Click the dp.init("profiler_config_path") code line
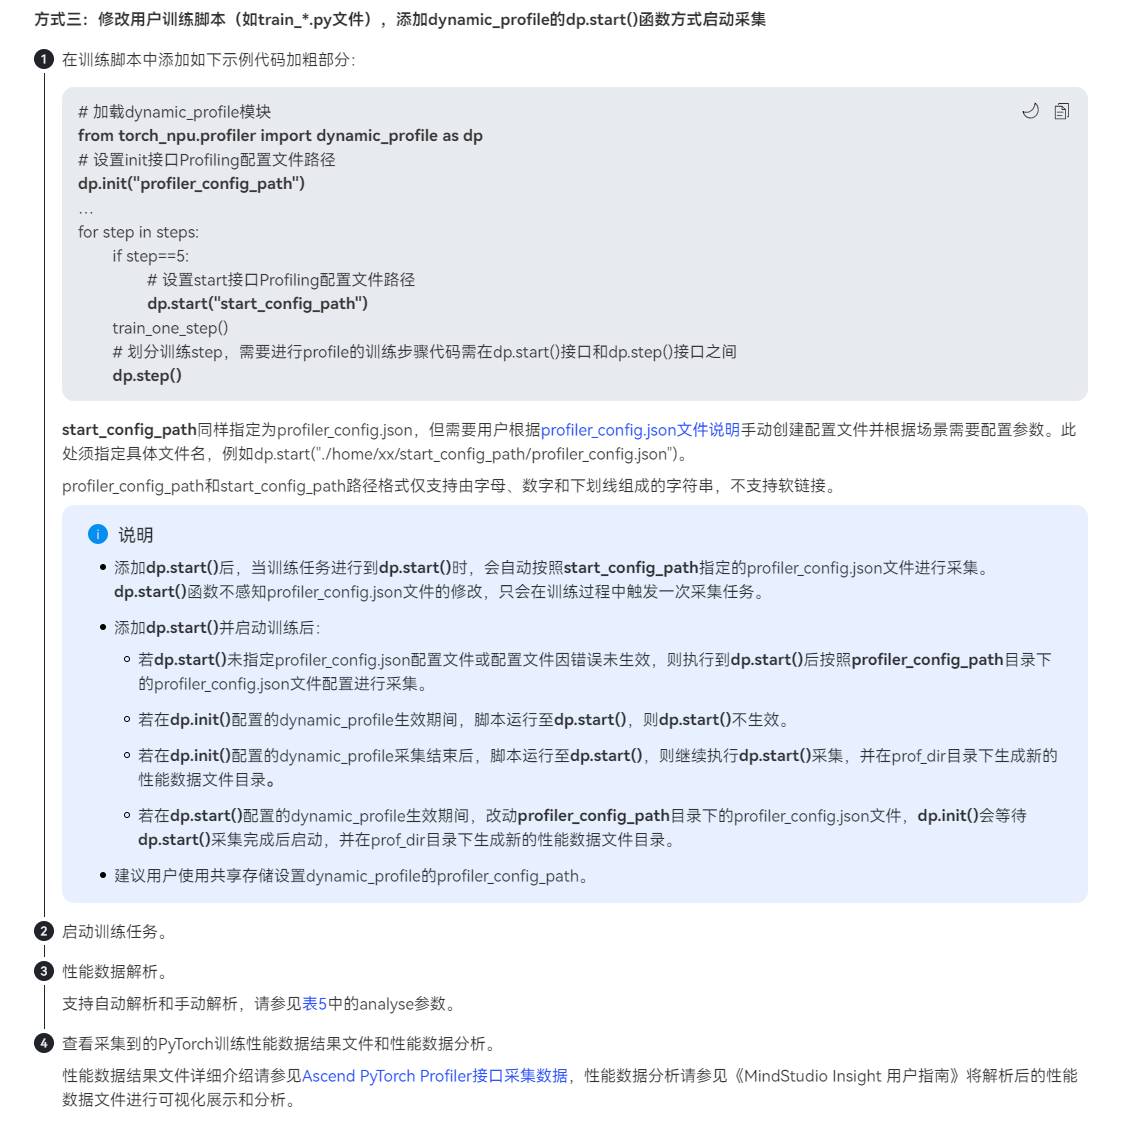Viewport: 1126px width, 1122px height. coord(191,183)
